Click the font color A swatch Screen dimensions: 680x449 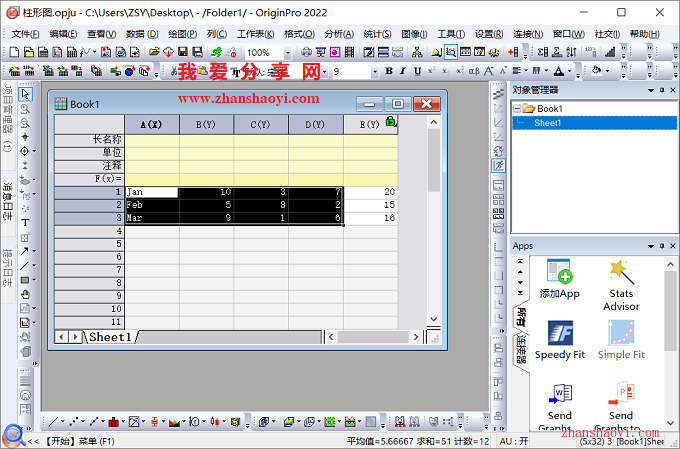pyautogui.click(x=559, y=71)
